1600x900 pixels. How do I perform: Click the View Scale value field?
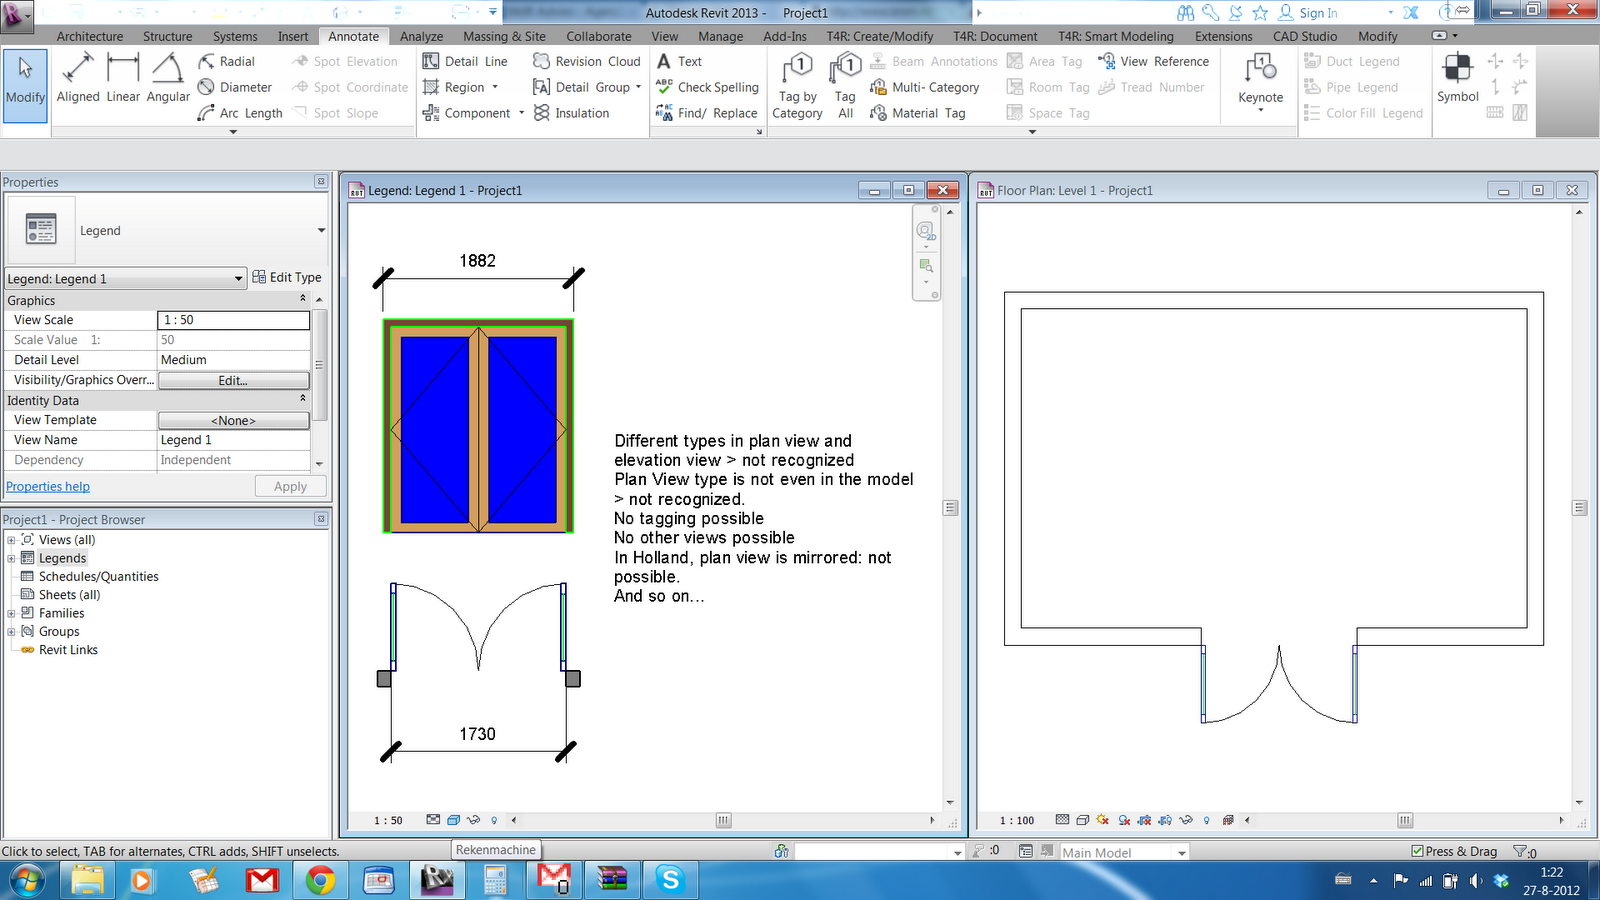click(x=234, y=320)
